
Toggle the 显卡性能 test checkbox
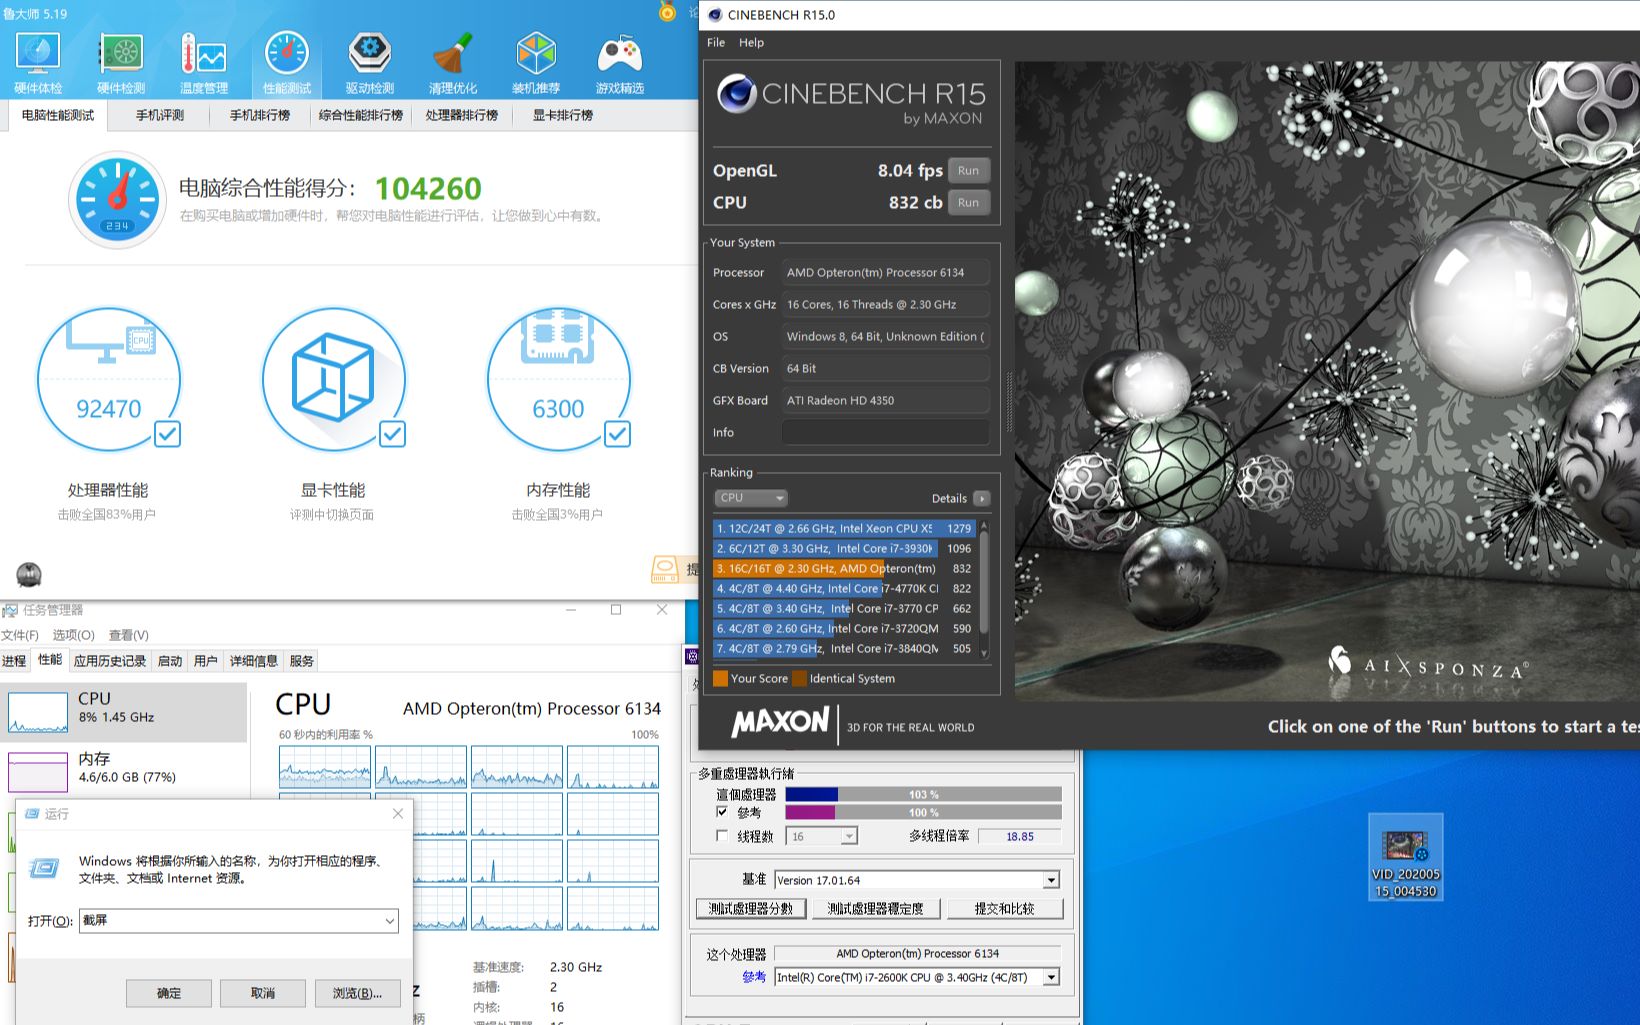point(393,434)
